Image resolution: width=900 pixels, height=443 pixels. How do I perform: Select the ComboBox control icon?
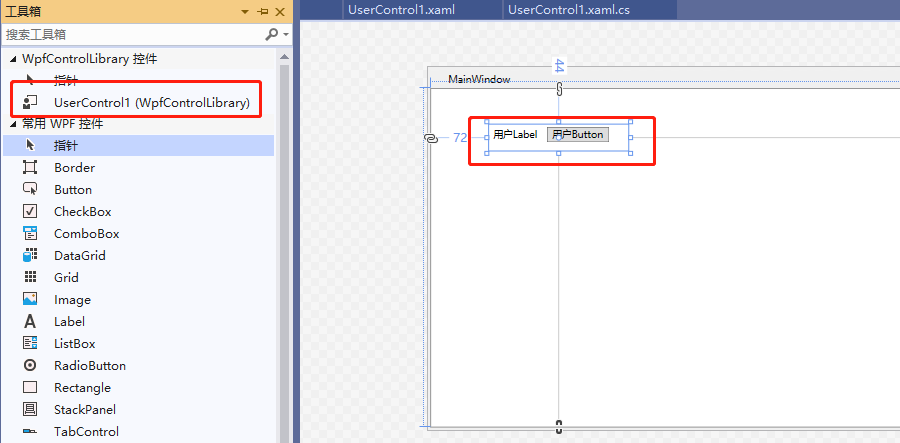pos(30,233)
